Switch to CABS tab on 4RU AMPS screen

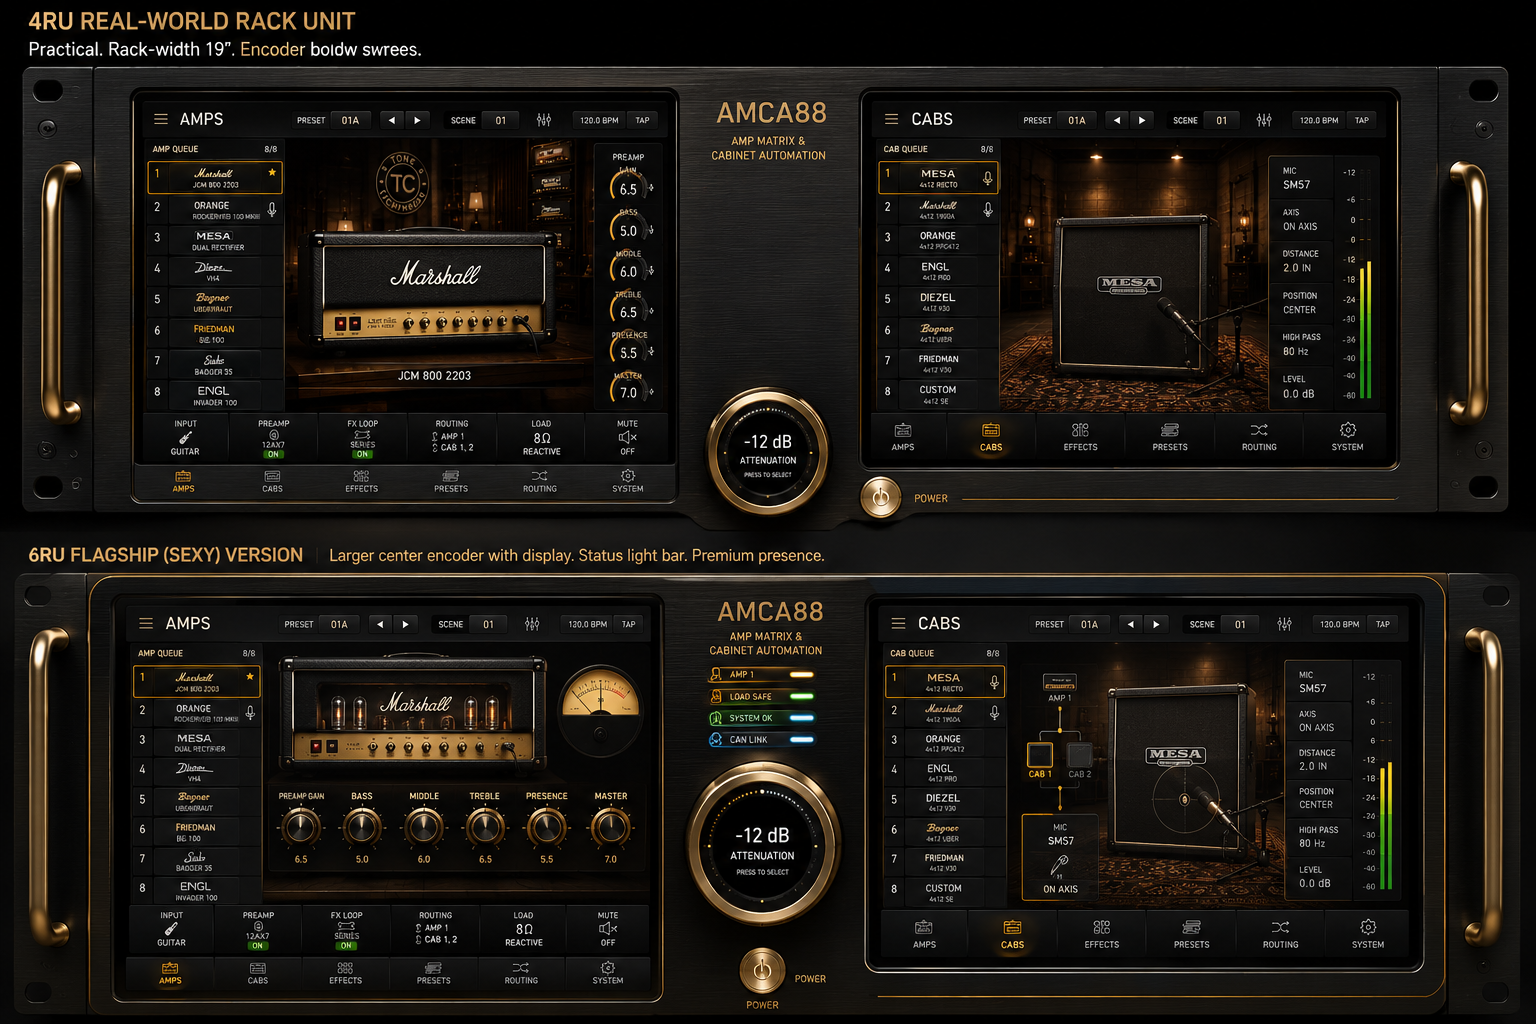[272, 481]
